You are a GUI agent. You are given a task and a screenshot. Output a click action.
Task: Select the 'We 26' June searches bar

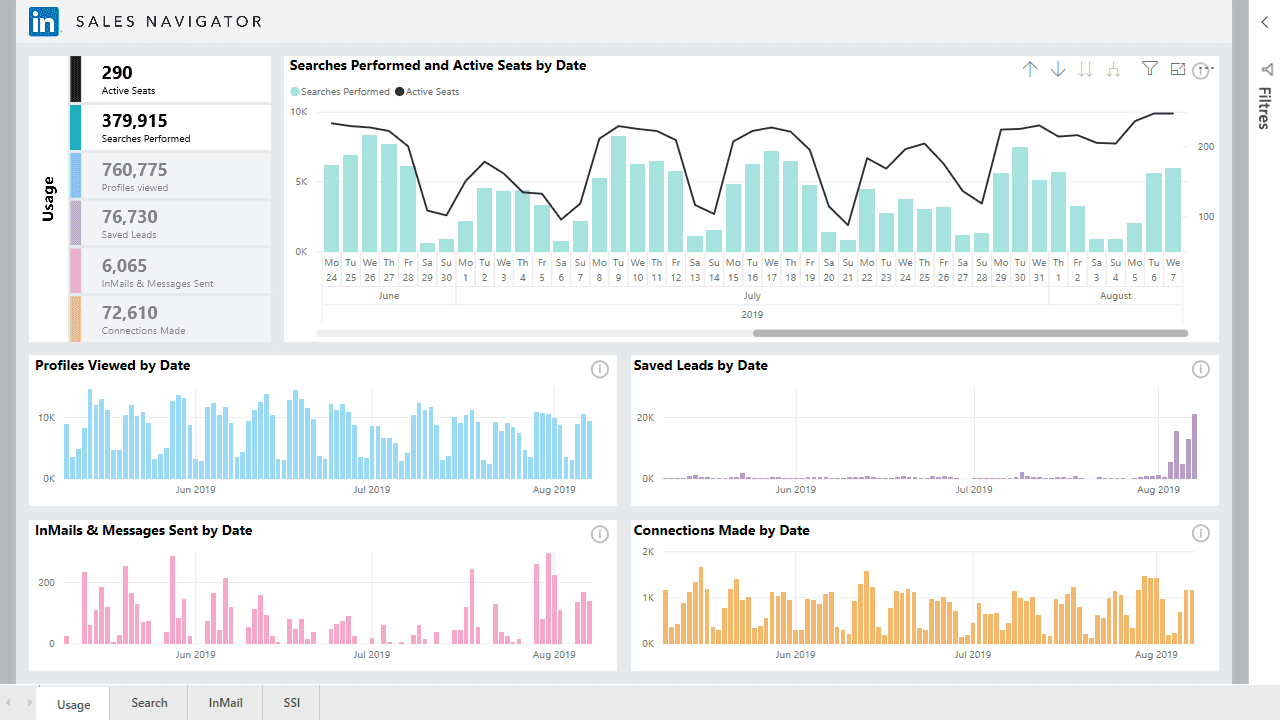[370, 193]
